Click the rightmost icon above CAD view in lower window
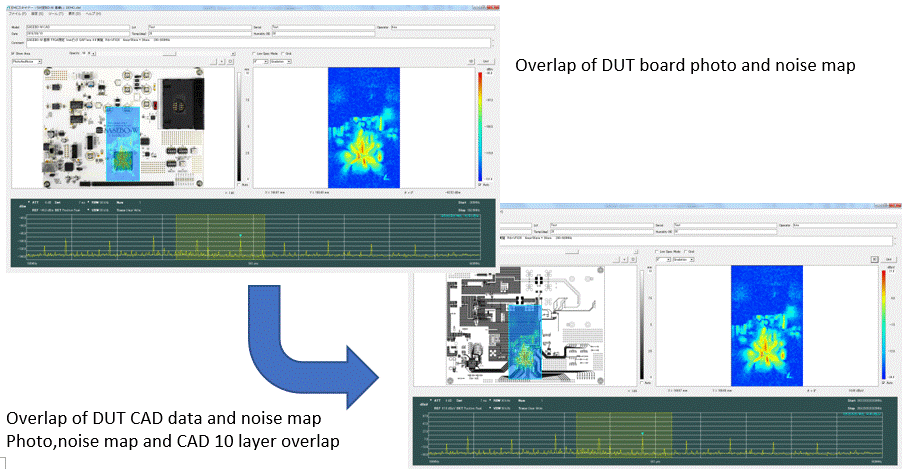 (633, 259)
